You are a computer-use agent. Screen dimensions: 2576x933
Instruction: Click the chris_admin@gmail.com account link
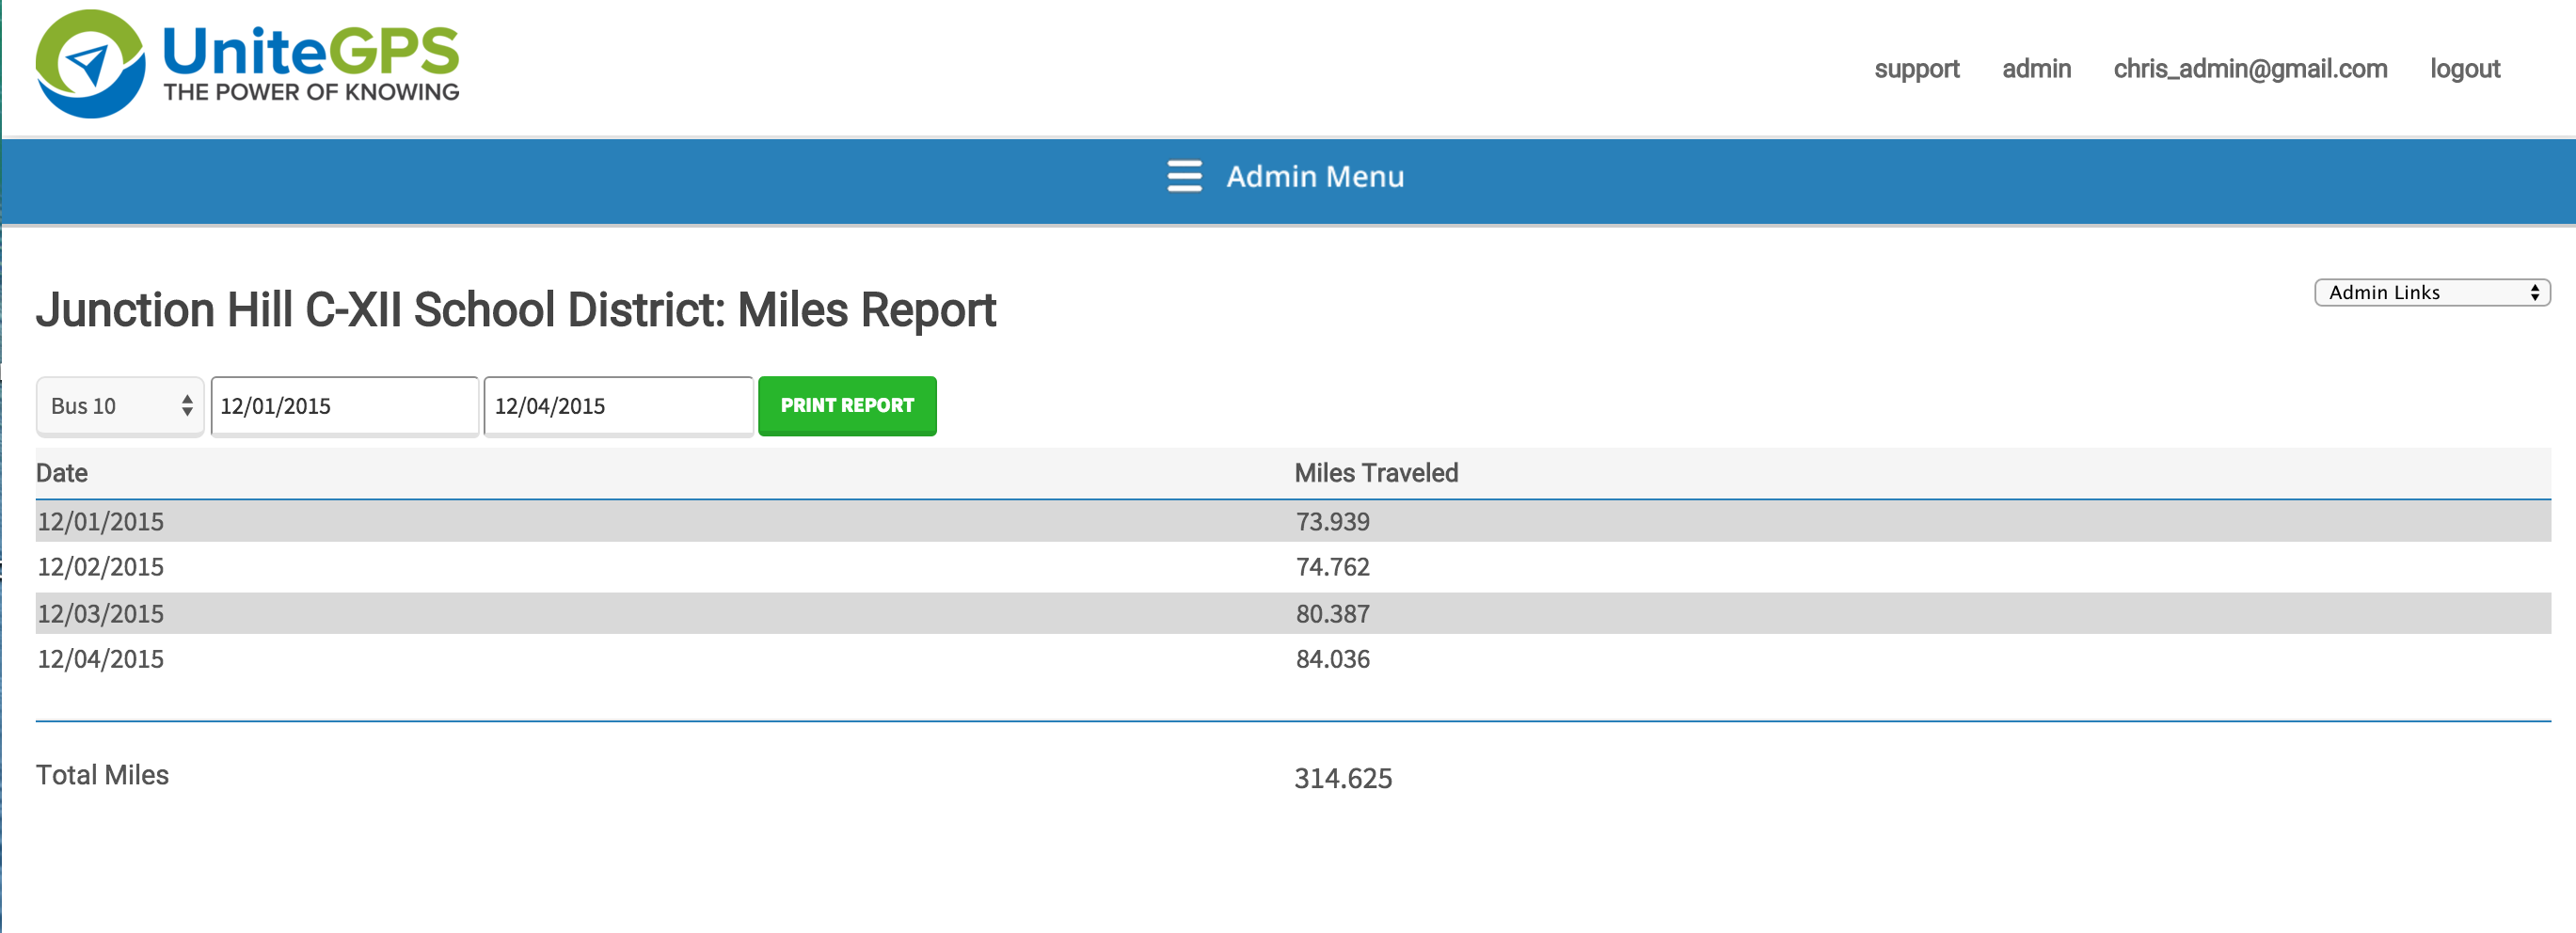pos(2249,69)
